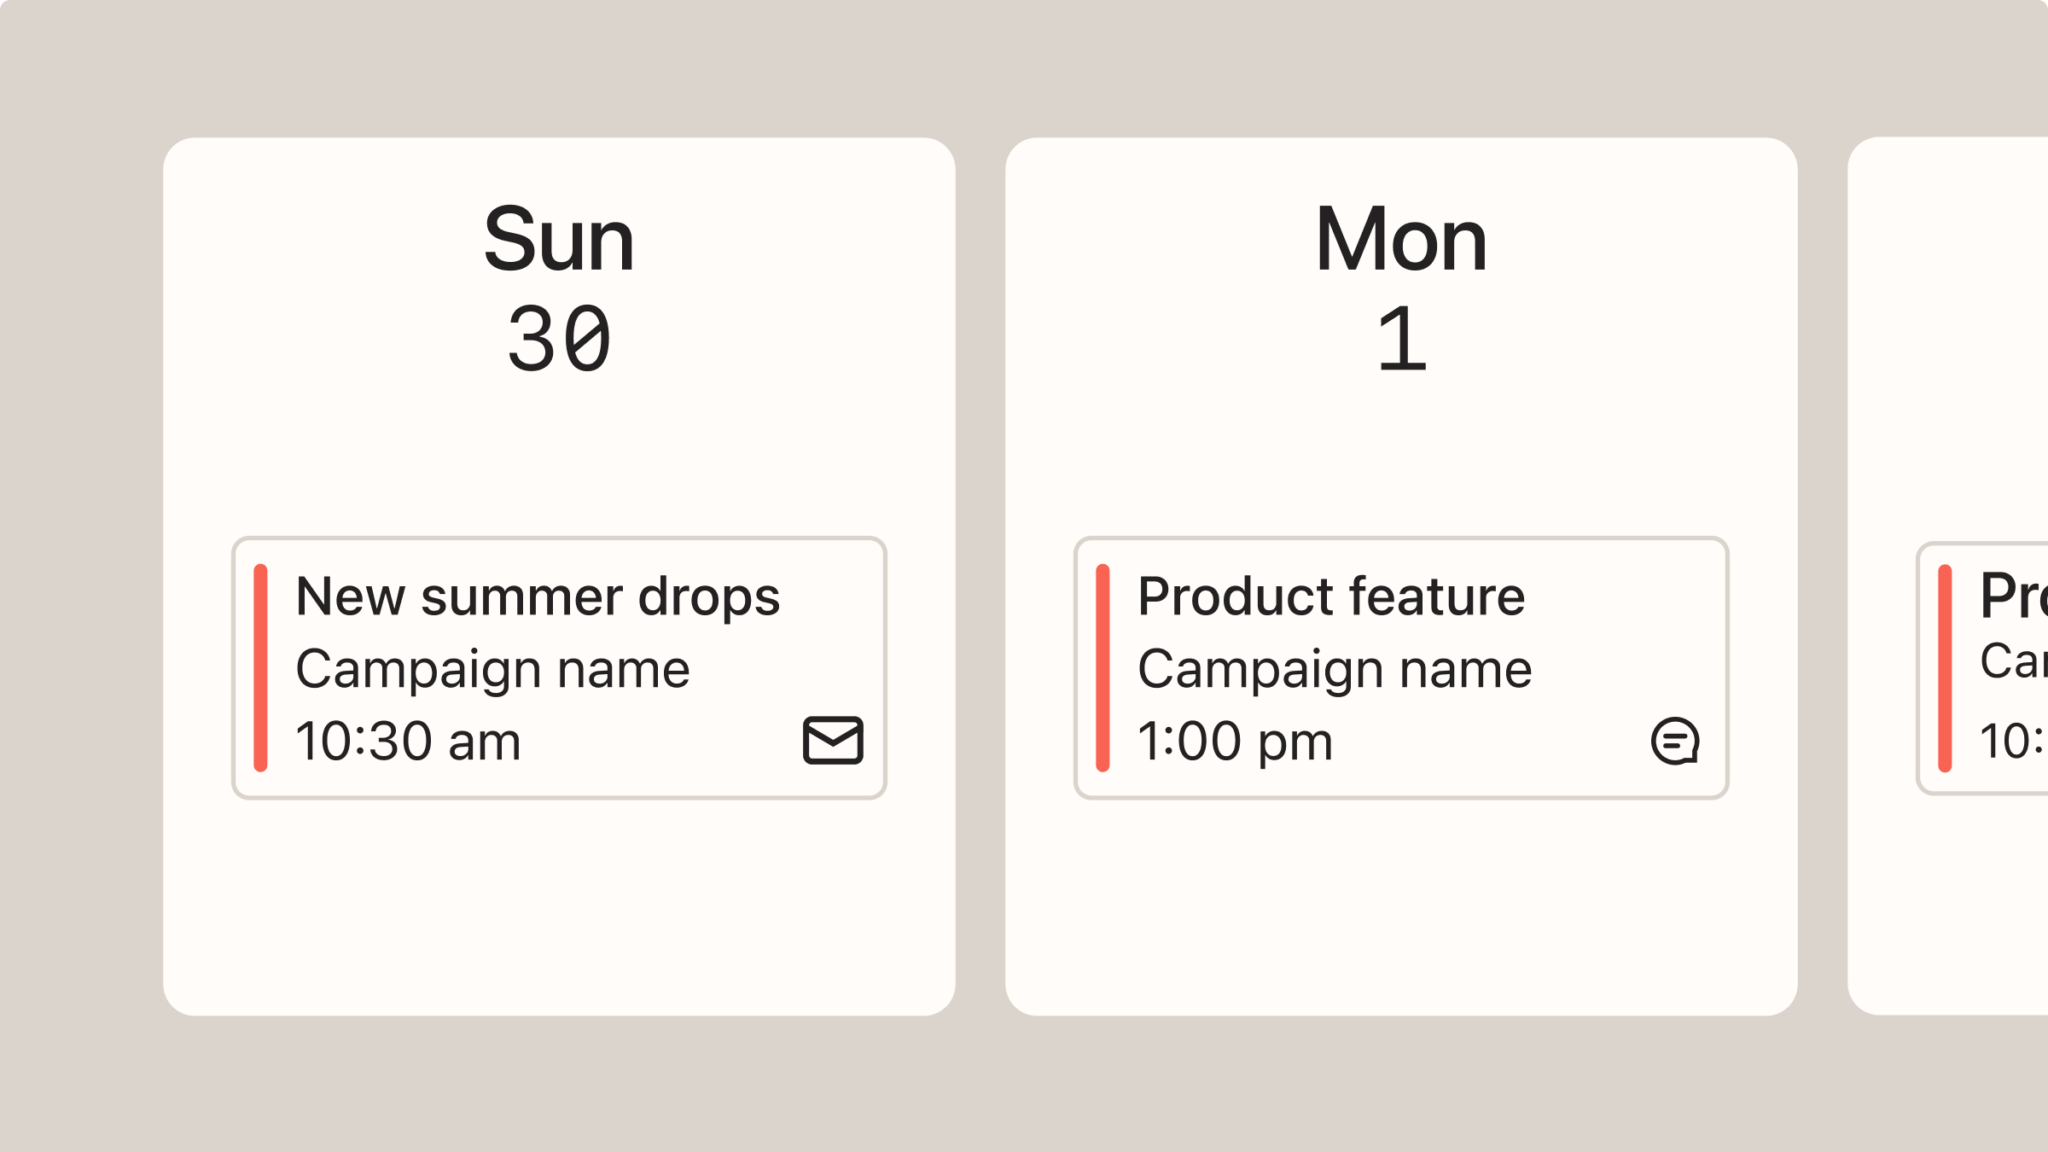Click the Product feature title
Screen dimensions: 2048x1152
(1332, 597)
